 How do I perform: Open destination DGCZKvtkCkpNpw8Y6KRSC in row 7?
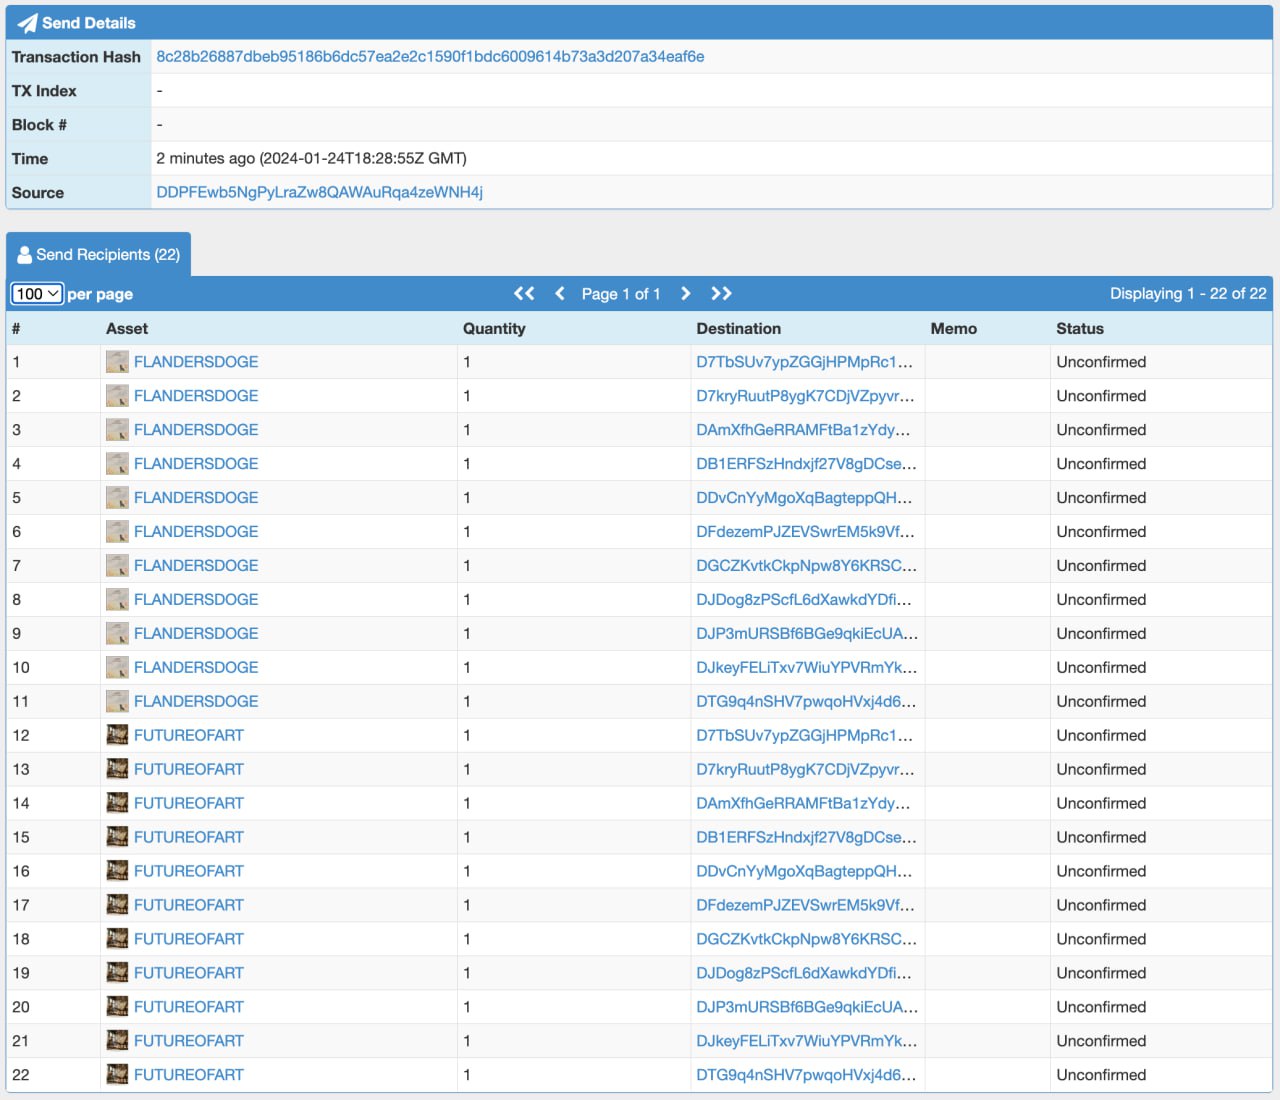[x=807, y=566]
